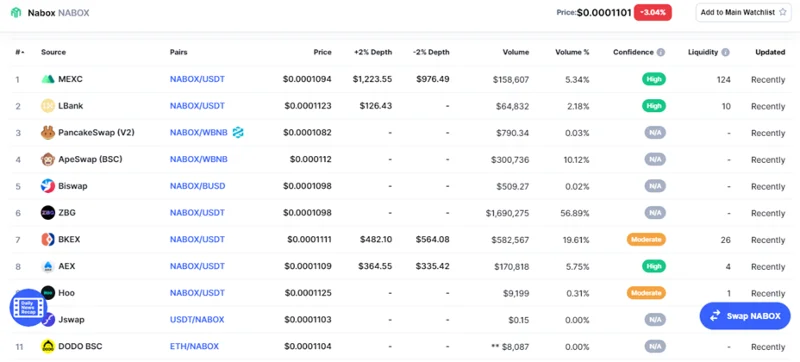
Task: Click the ZBG source name
Action: tap(67, 213)
